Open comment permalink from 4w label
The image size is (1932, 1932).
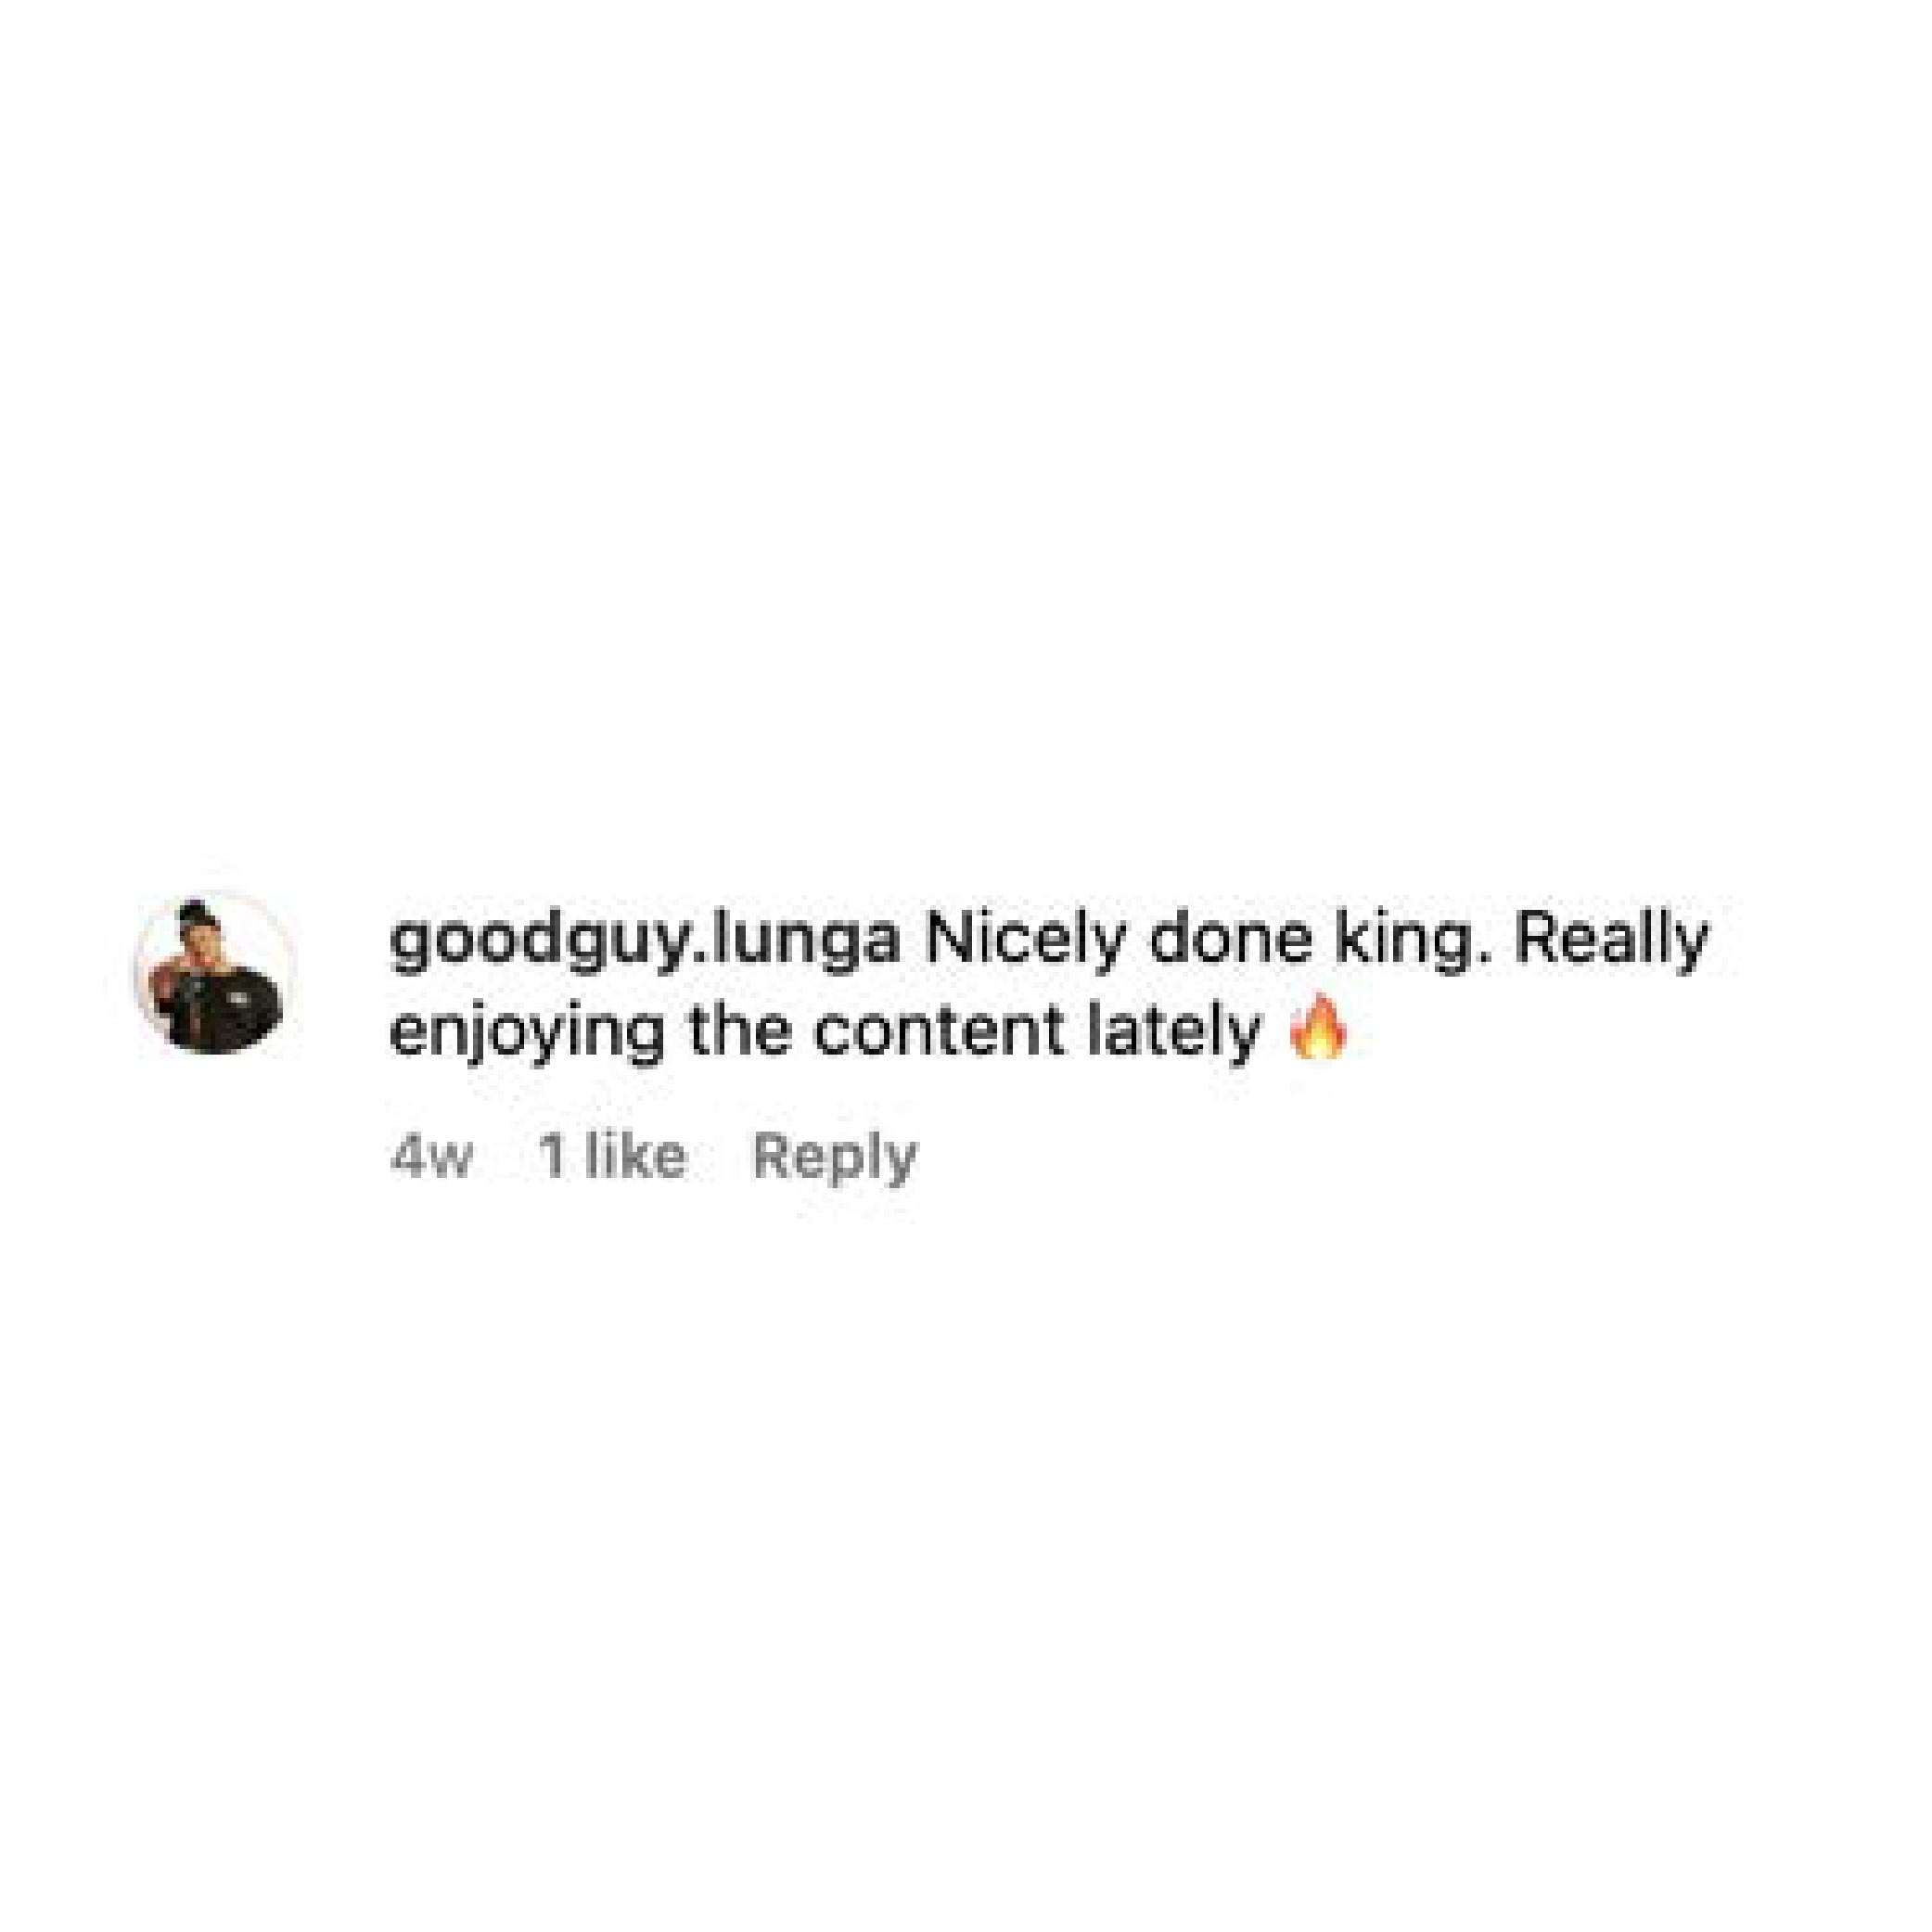tap(430, 1158)
